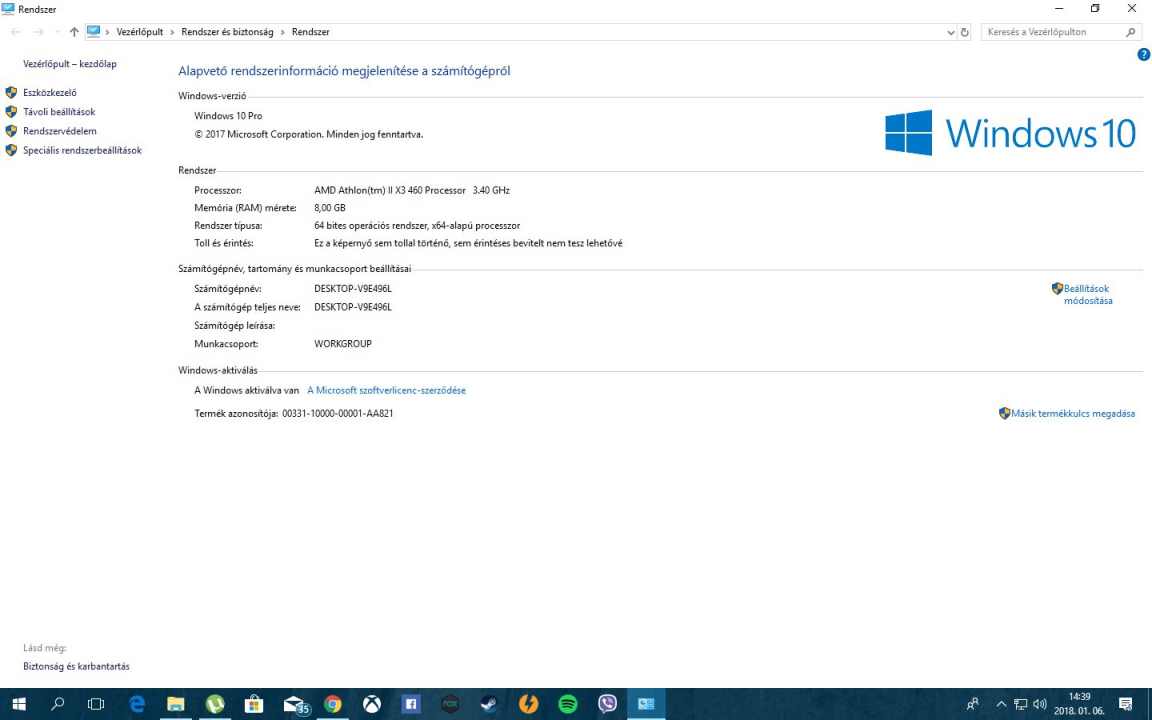Open the orange lightning bolt app on taskbar

tap(528, 705)
